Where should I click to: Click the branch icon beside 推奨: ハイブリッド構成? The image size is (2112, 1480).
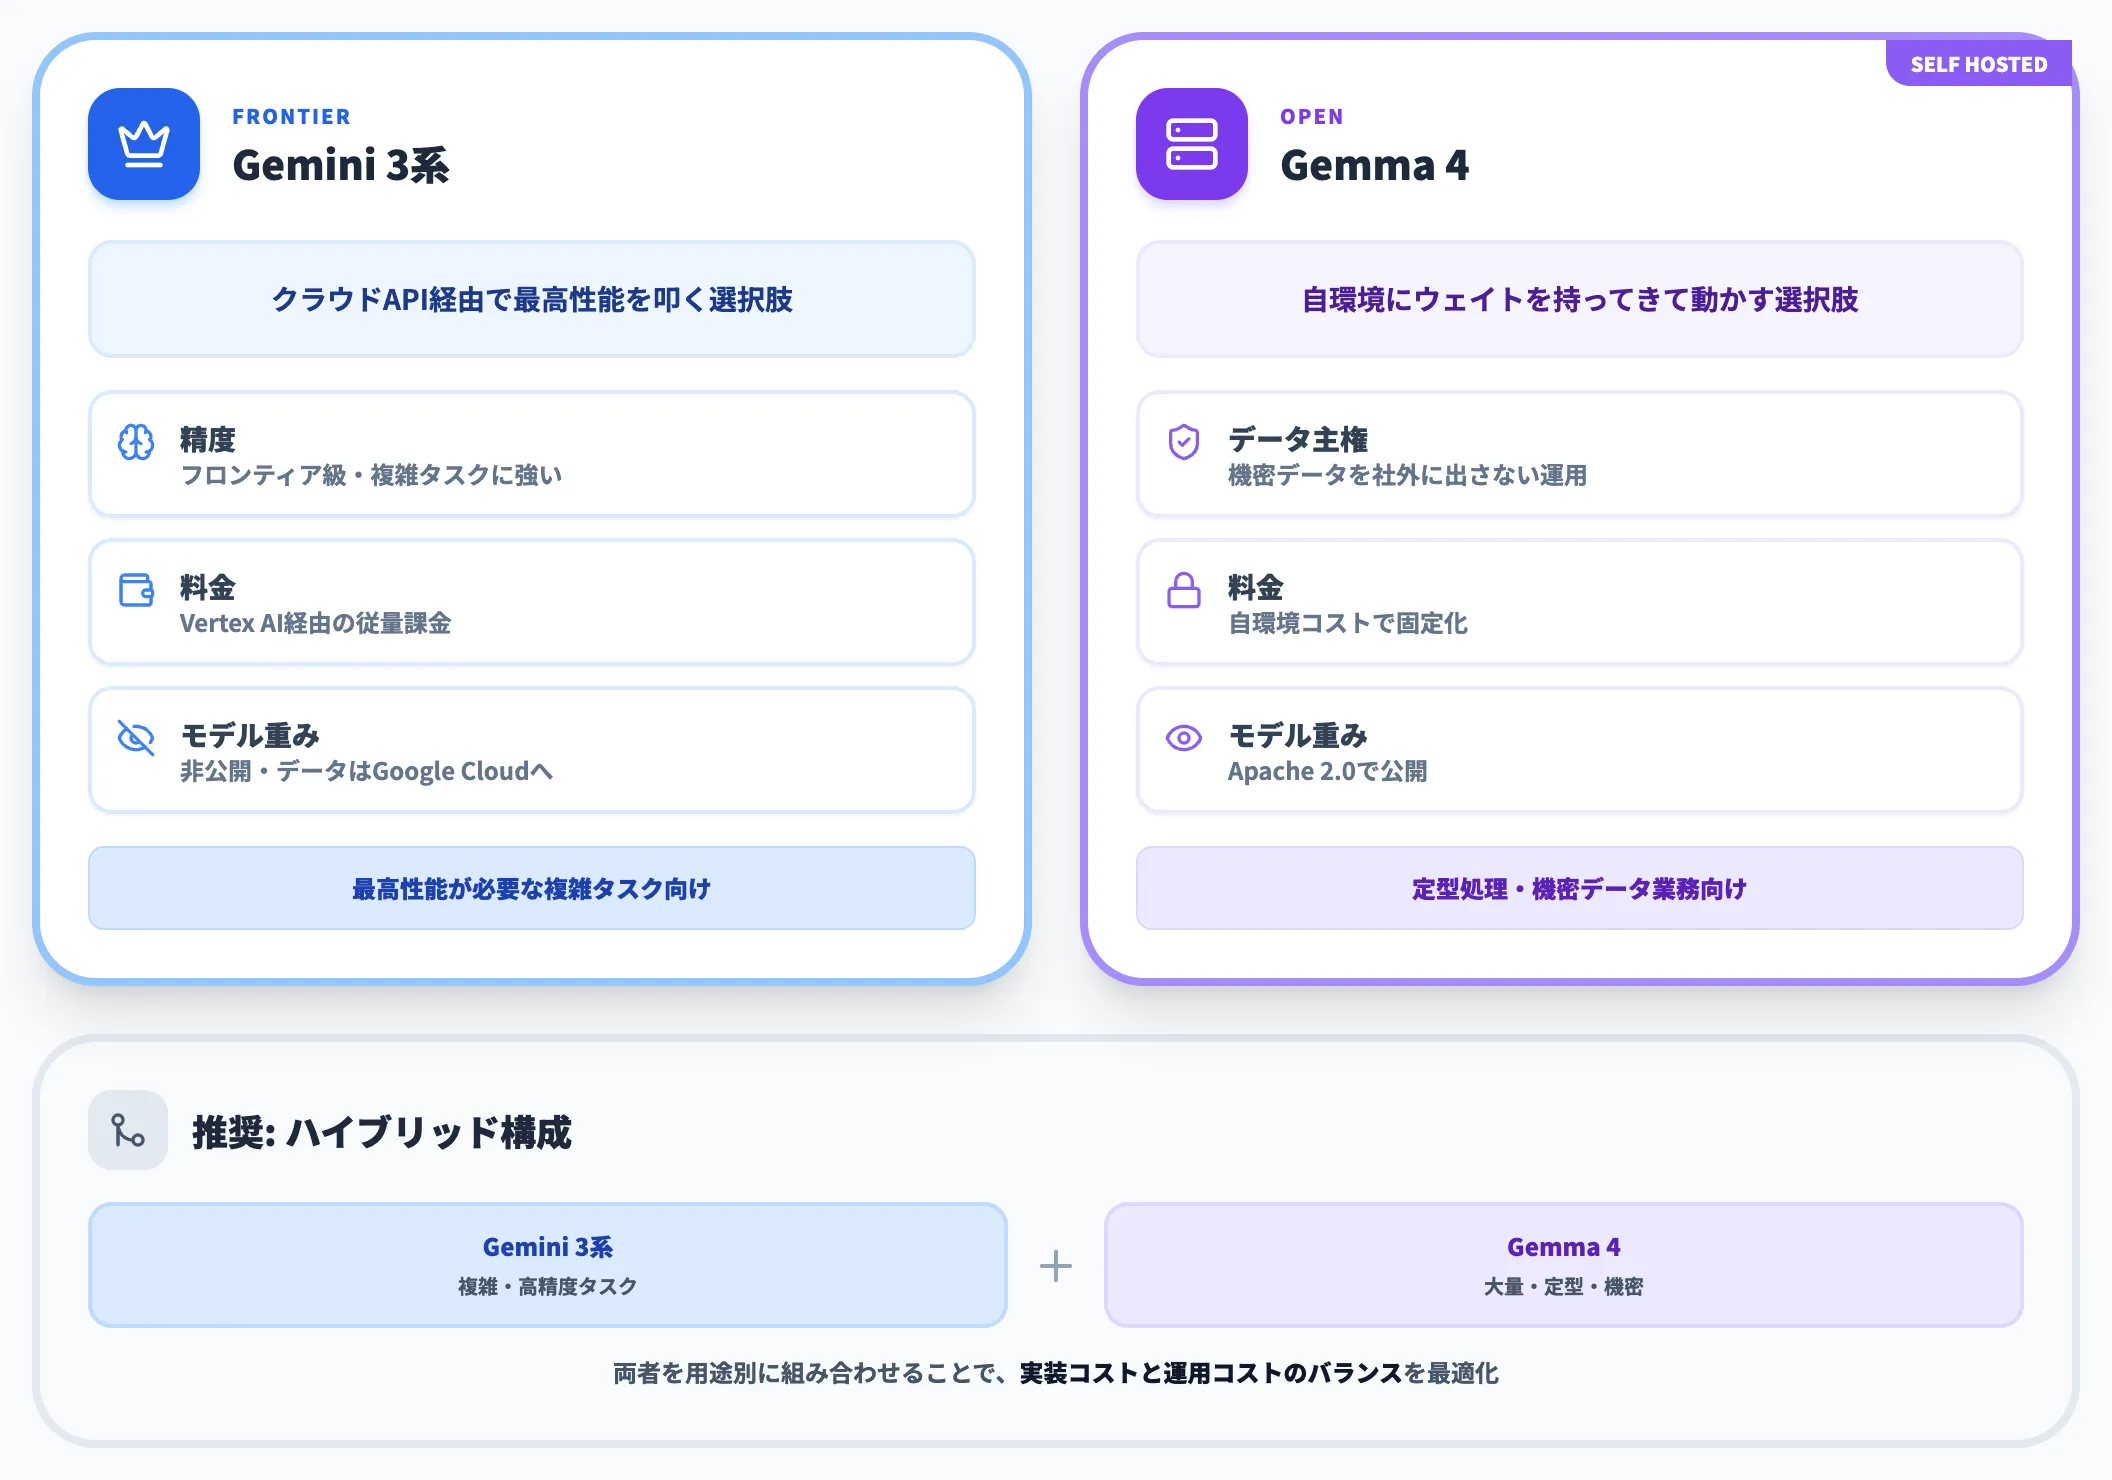point(128,1130)
